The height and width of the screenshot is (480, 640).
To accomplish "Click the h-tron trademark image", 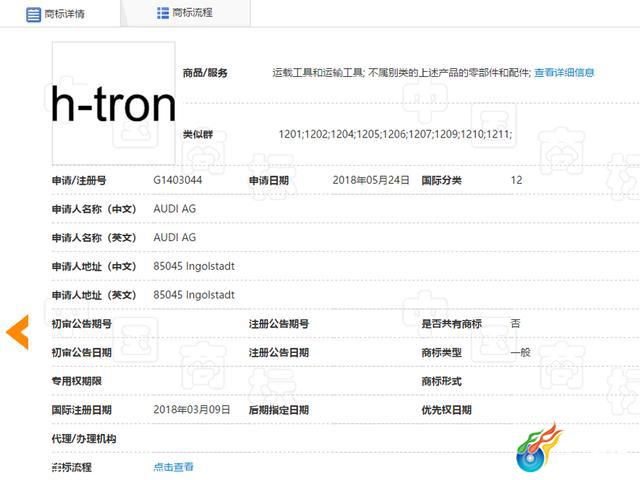I will click(113, 102).
